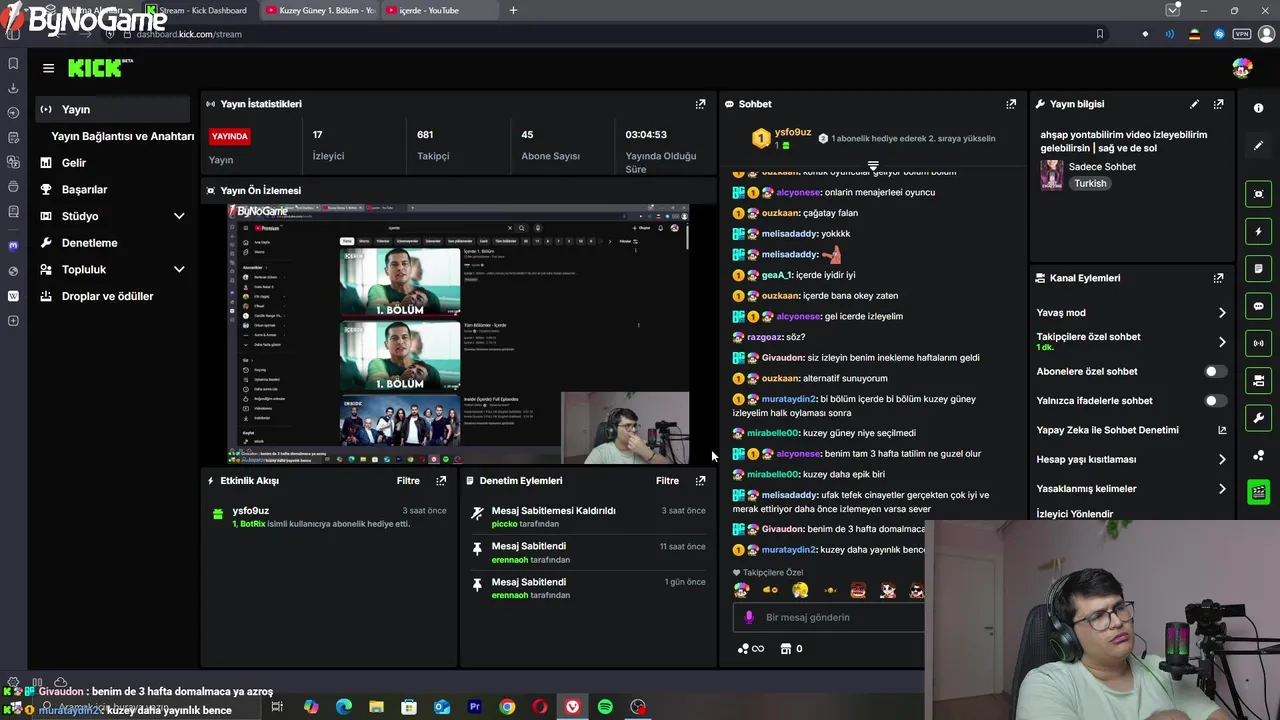Edit stream info with pencil icon
Screen dimensions: 1280x720
click(1194, 104)
